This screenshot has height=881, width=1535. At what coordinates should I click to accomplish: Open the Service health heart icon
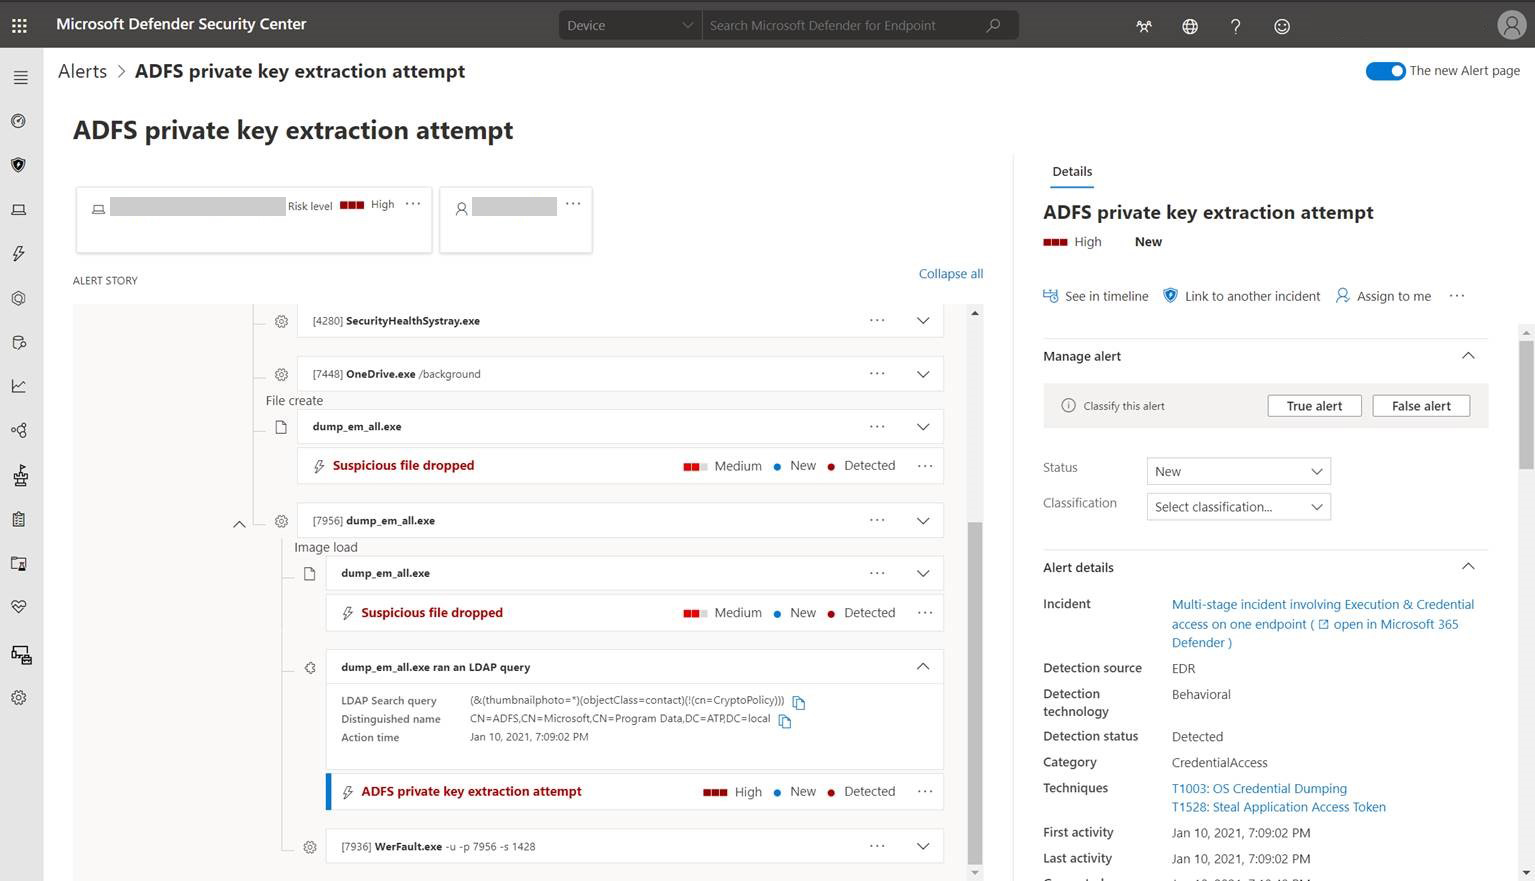click(18, 606)
